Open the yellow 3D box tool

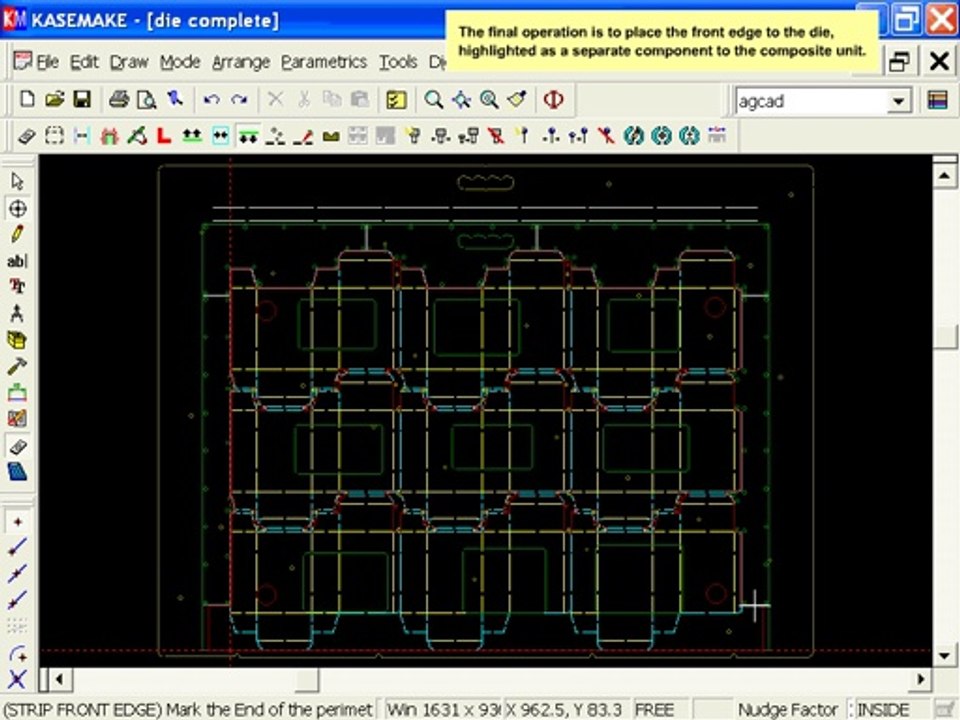tap(17, 340)
